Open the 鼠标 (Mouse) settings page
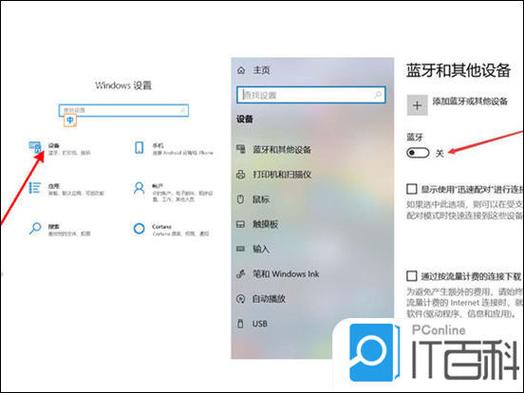Screen dimensions: 524x393 coord(253,199)
